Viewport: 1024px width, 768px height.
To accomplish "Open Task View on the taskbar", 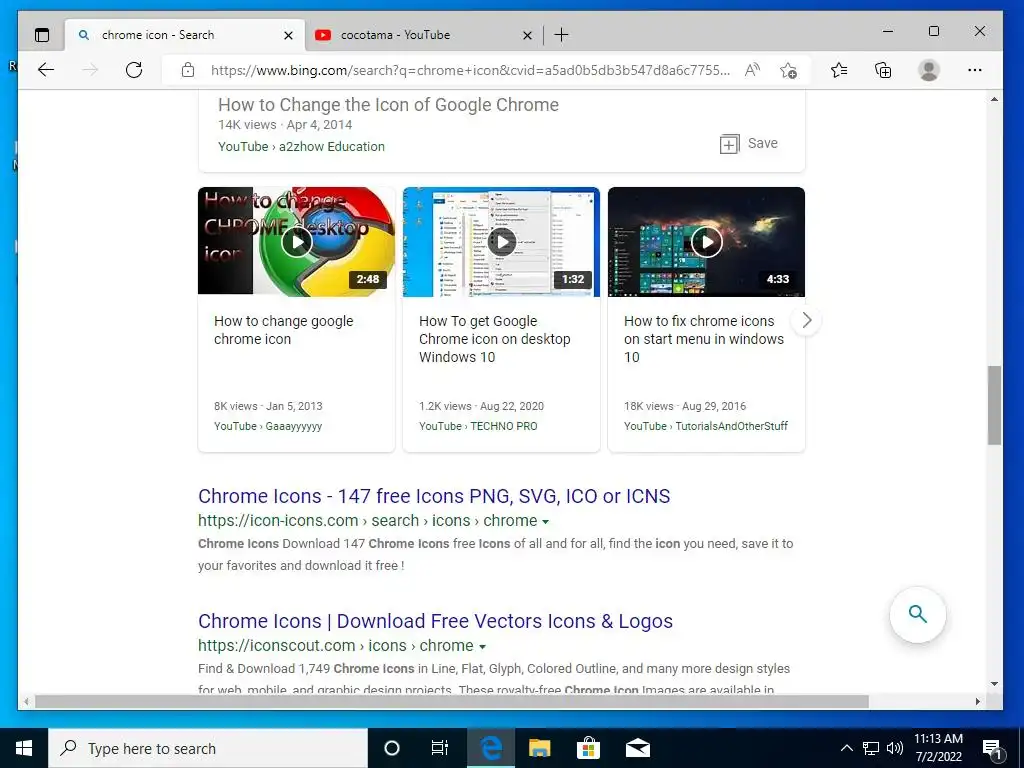I will (x=440, y=748).
